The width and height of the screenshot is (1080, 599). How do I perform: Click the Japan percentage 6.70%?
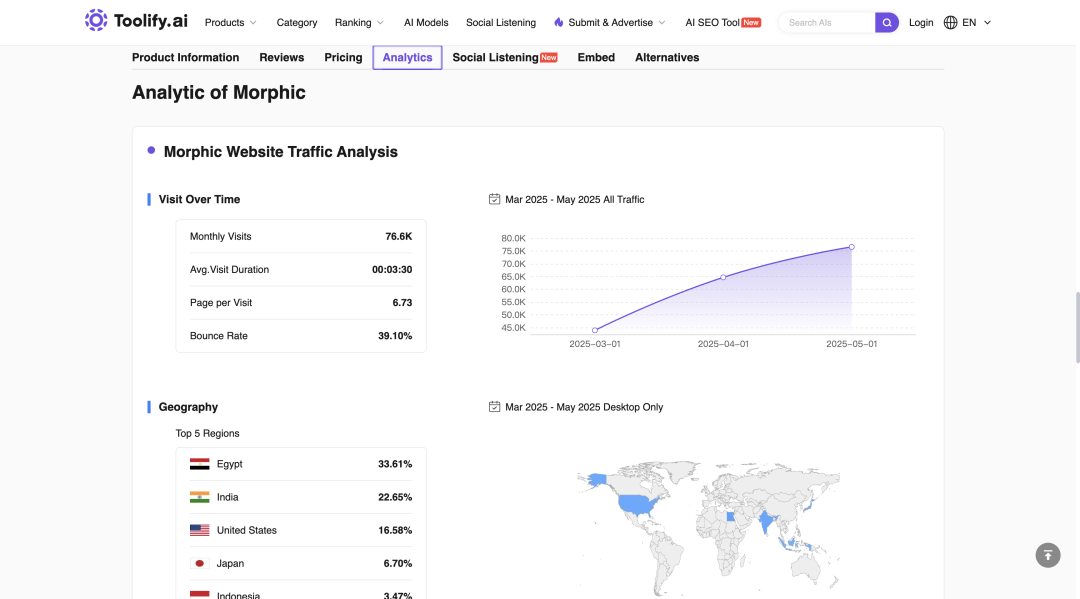coord(397,563)
